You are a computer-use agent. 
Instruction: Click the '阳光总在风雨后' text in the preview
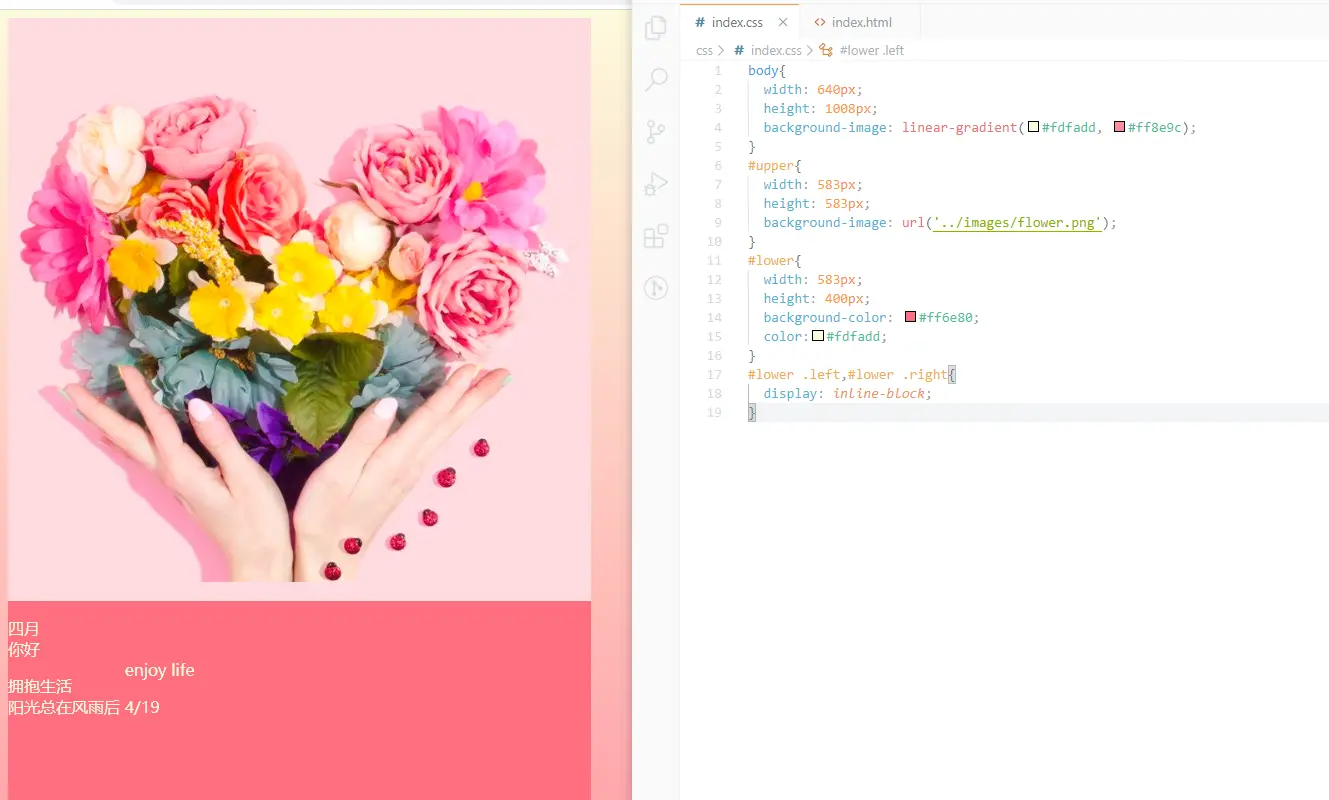click(64, 708)
